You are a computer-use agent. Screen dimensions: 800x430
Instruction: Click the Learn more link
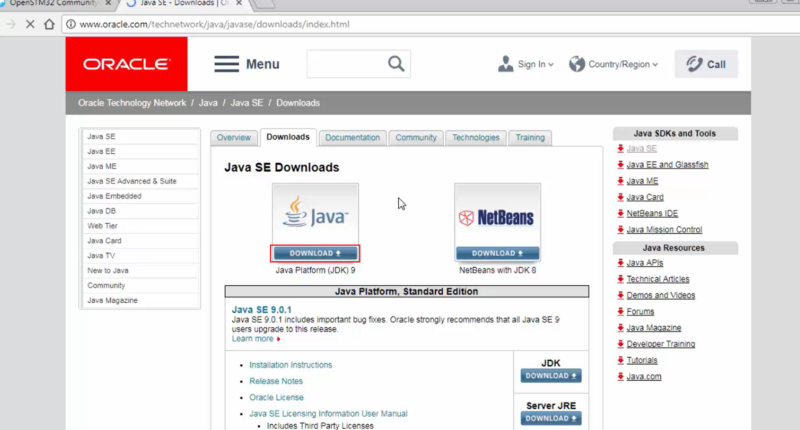253,339
